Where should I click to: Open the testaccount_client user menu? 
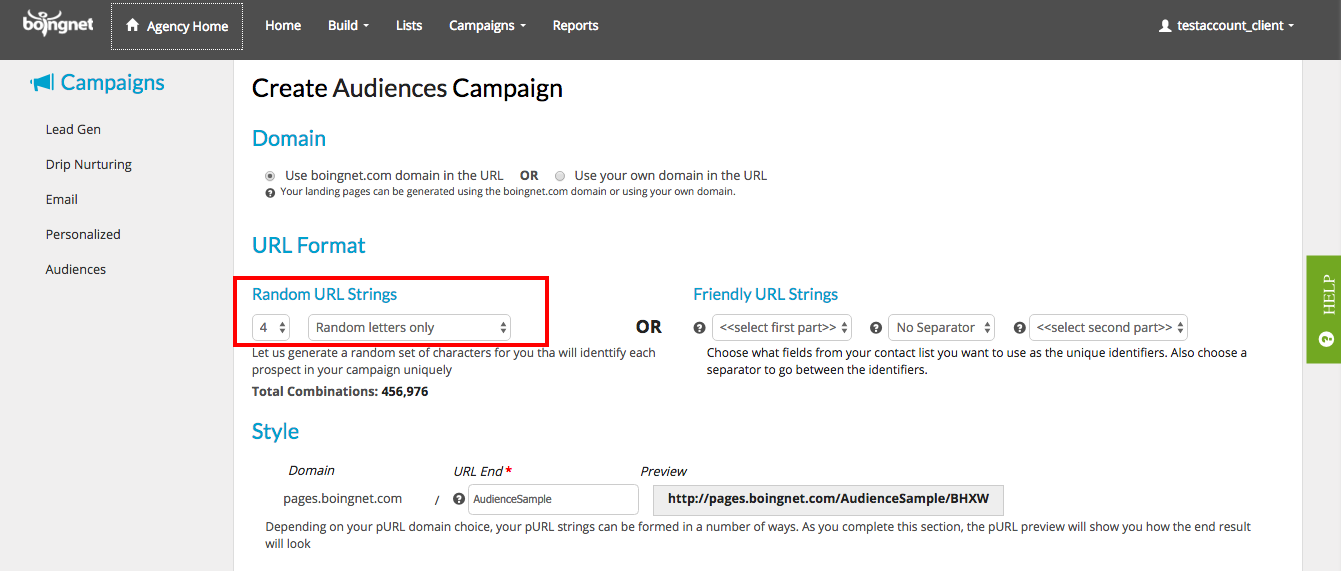pos(1226,26)
